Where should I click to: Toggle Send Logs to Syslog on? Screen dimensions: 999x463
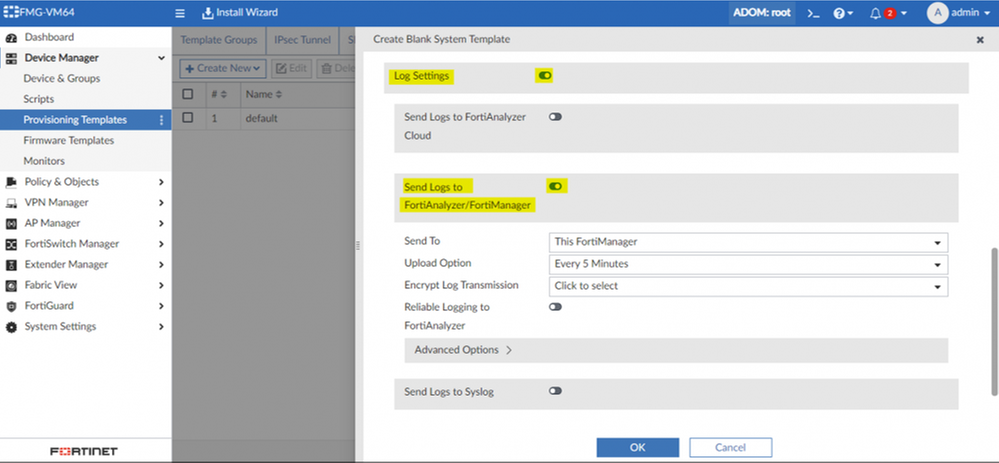[555, 391]
